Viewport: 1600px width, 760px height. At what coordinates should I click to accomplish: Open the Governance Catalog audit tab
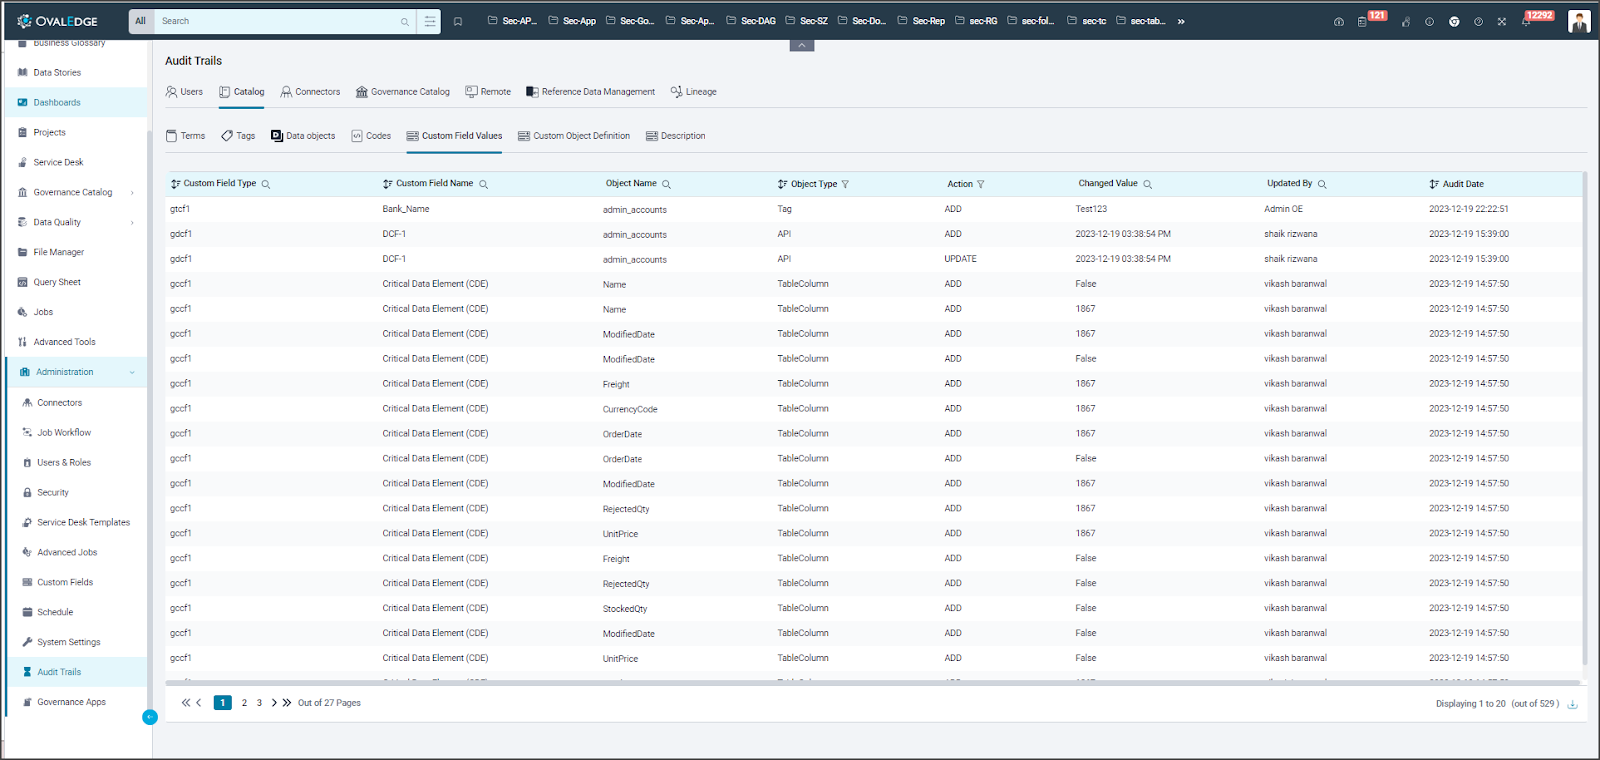click(x=403, y=92)
